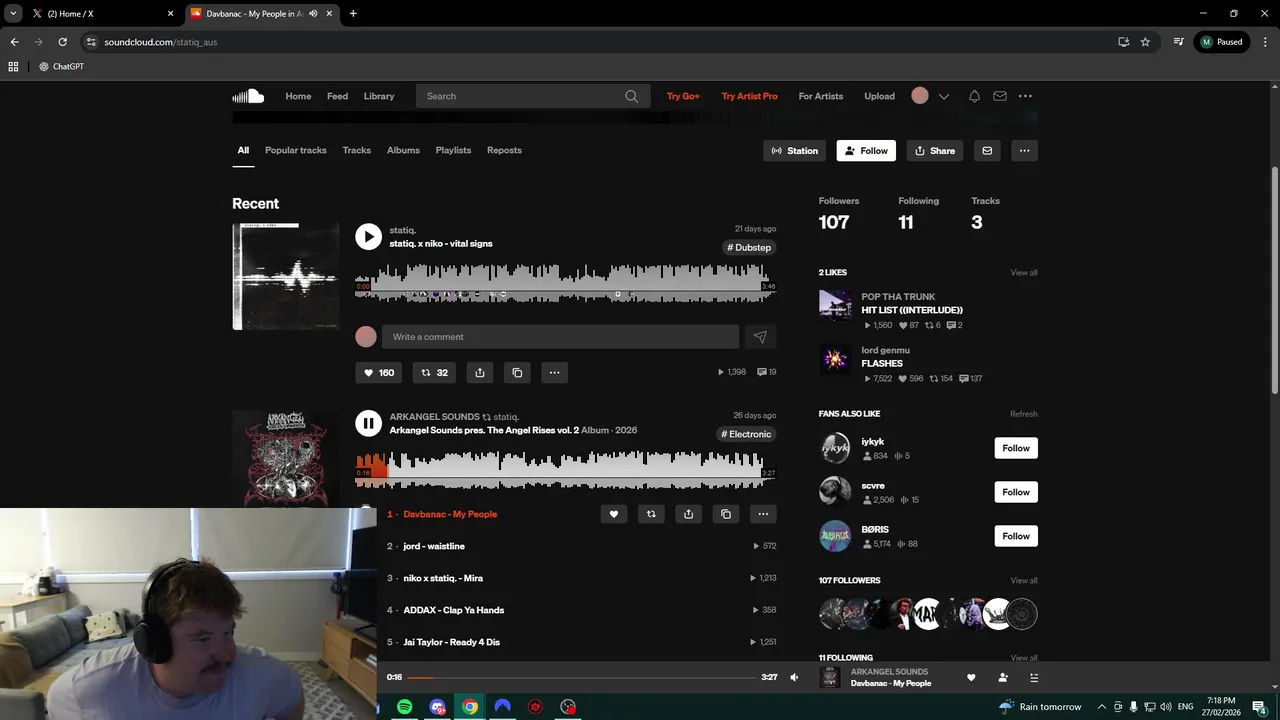The width and height of the screenshot is (1280, 720).
Task: Open the Feed page
Action: [x=338, y=96]
